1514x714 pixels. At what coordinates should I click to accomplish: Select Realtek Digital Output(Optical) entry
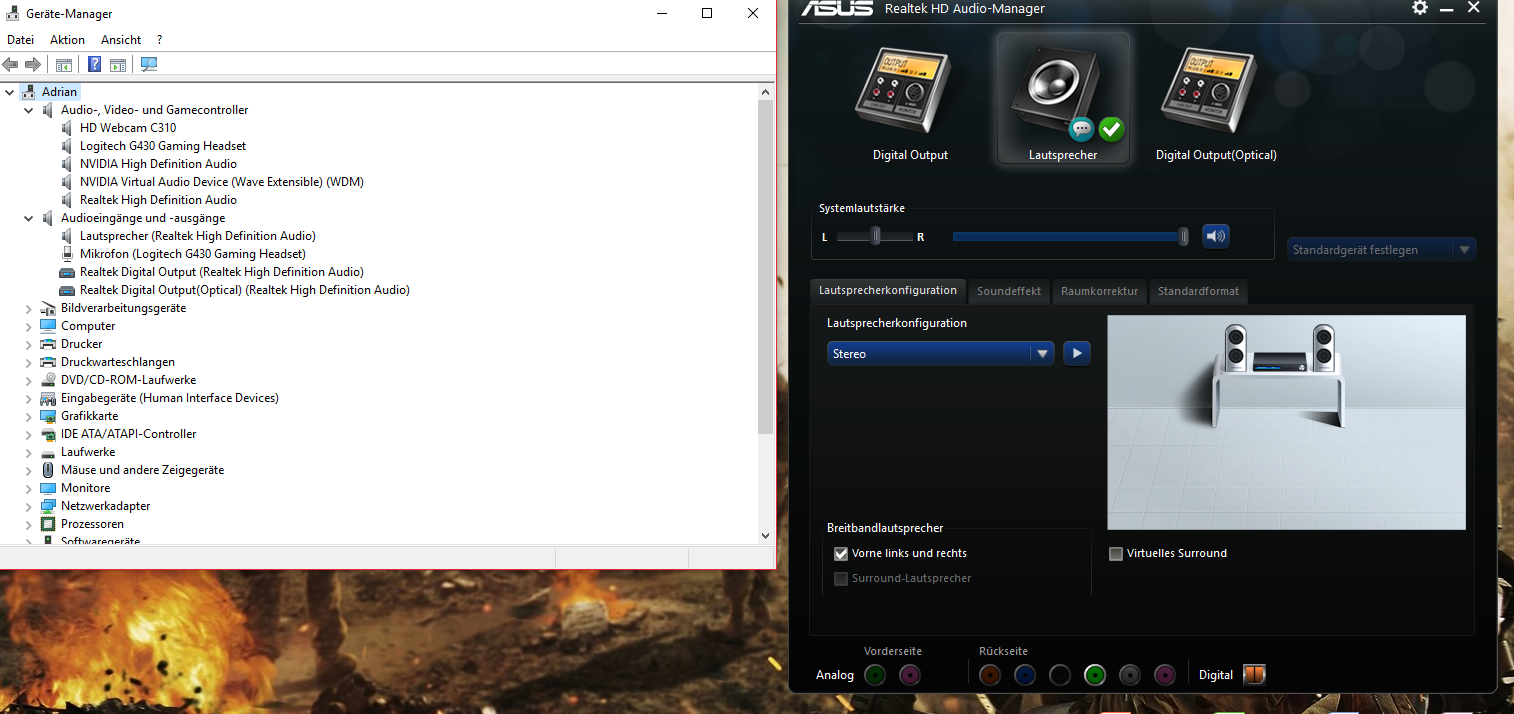245,290
